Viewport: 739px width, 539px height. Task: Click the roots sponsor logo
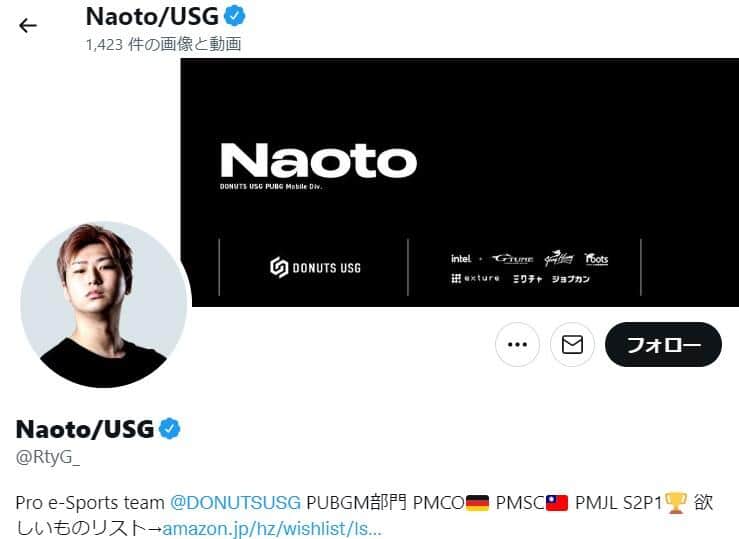pos(596,259)
